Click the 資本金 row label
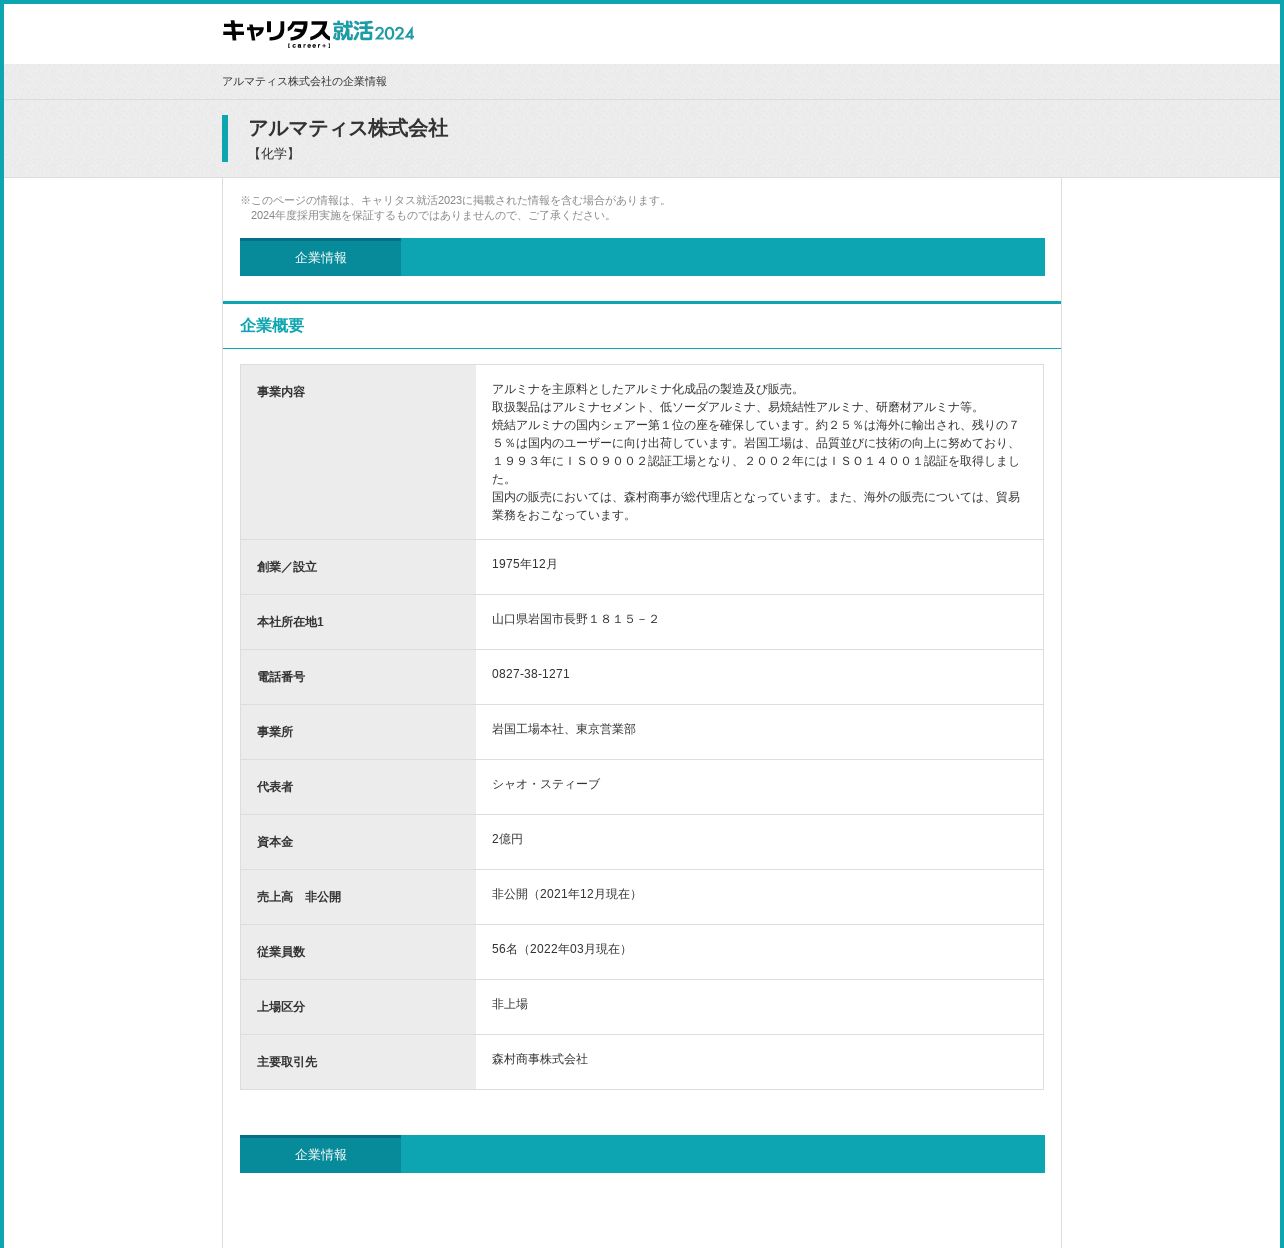Viewport: 1284px width, 1248px height. click(x=275, y=842)
